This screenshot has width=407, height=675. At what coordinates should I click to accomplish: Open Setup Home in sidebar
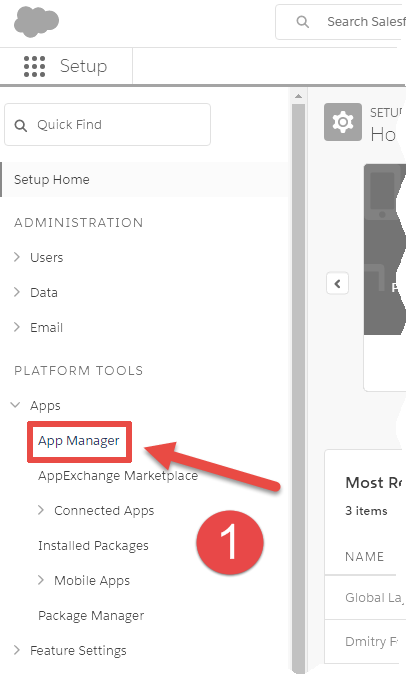145,180
